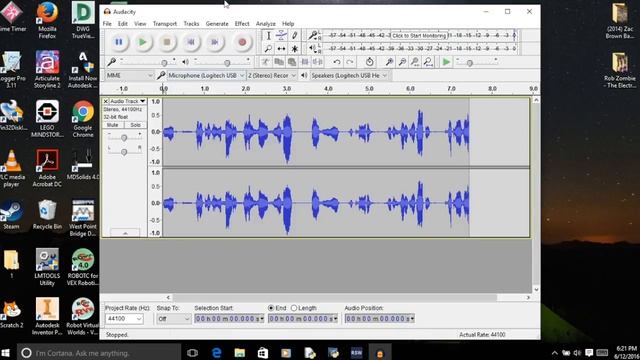Open the View menu
The height and width of the screenshot is (360, 640).
(140, 24)
